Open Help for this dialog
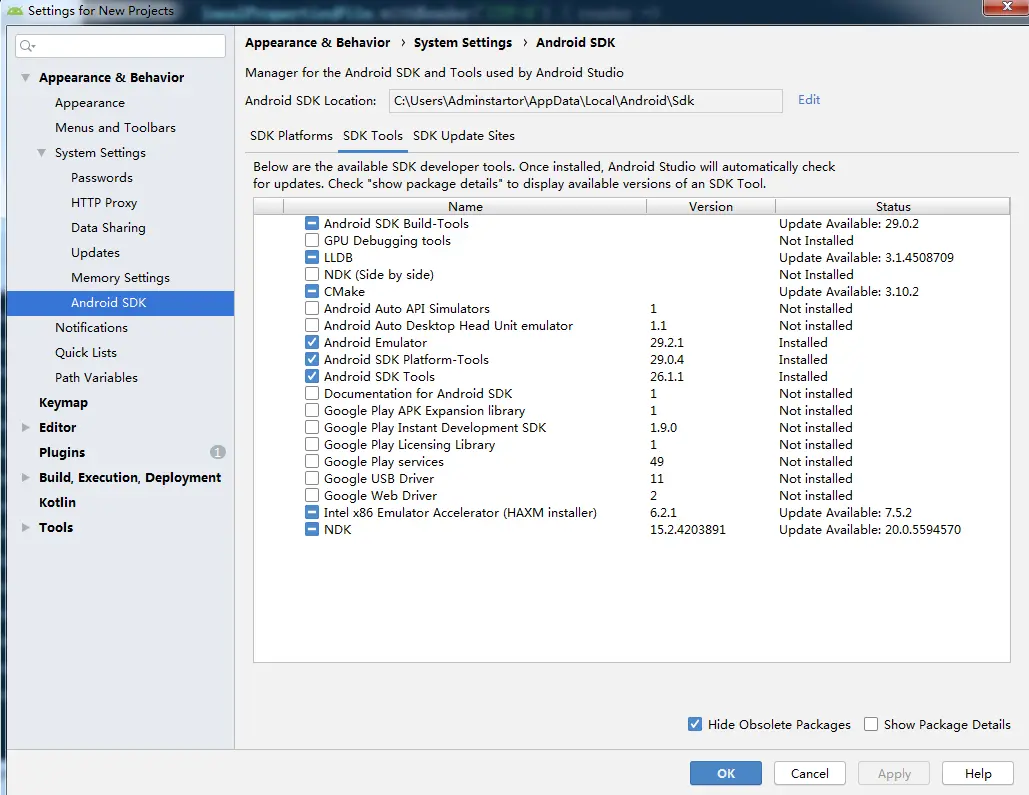This screenshot has height=795, width=1029. pyautogui.click(x=978, y=773)
